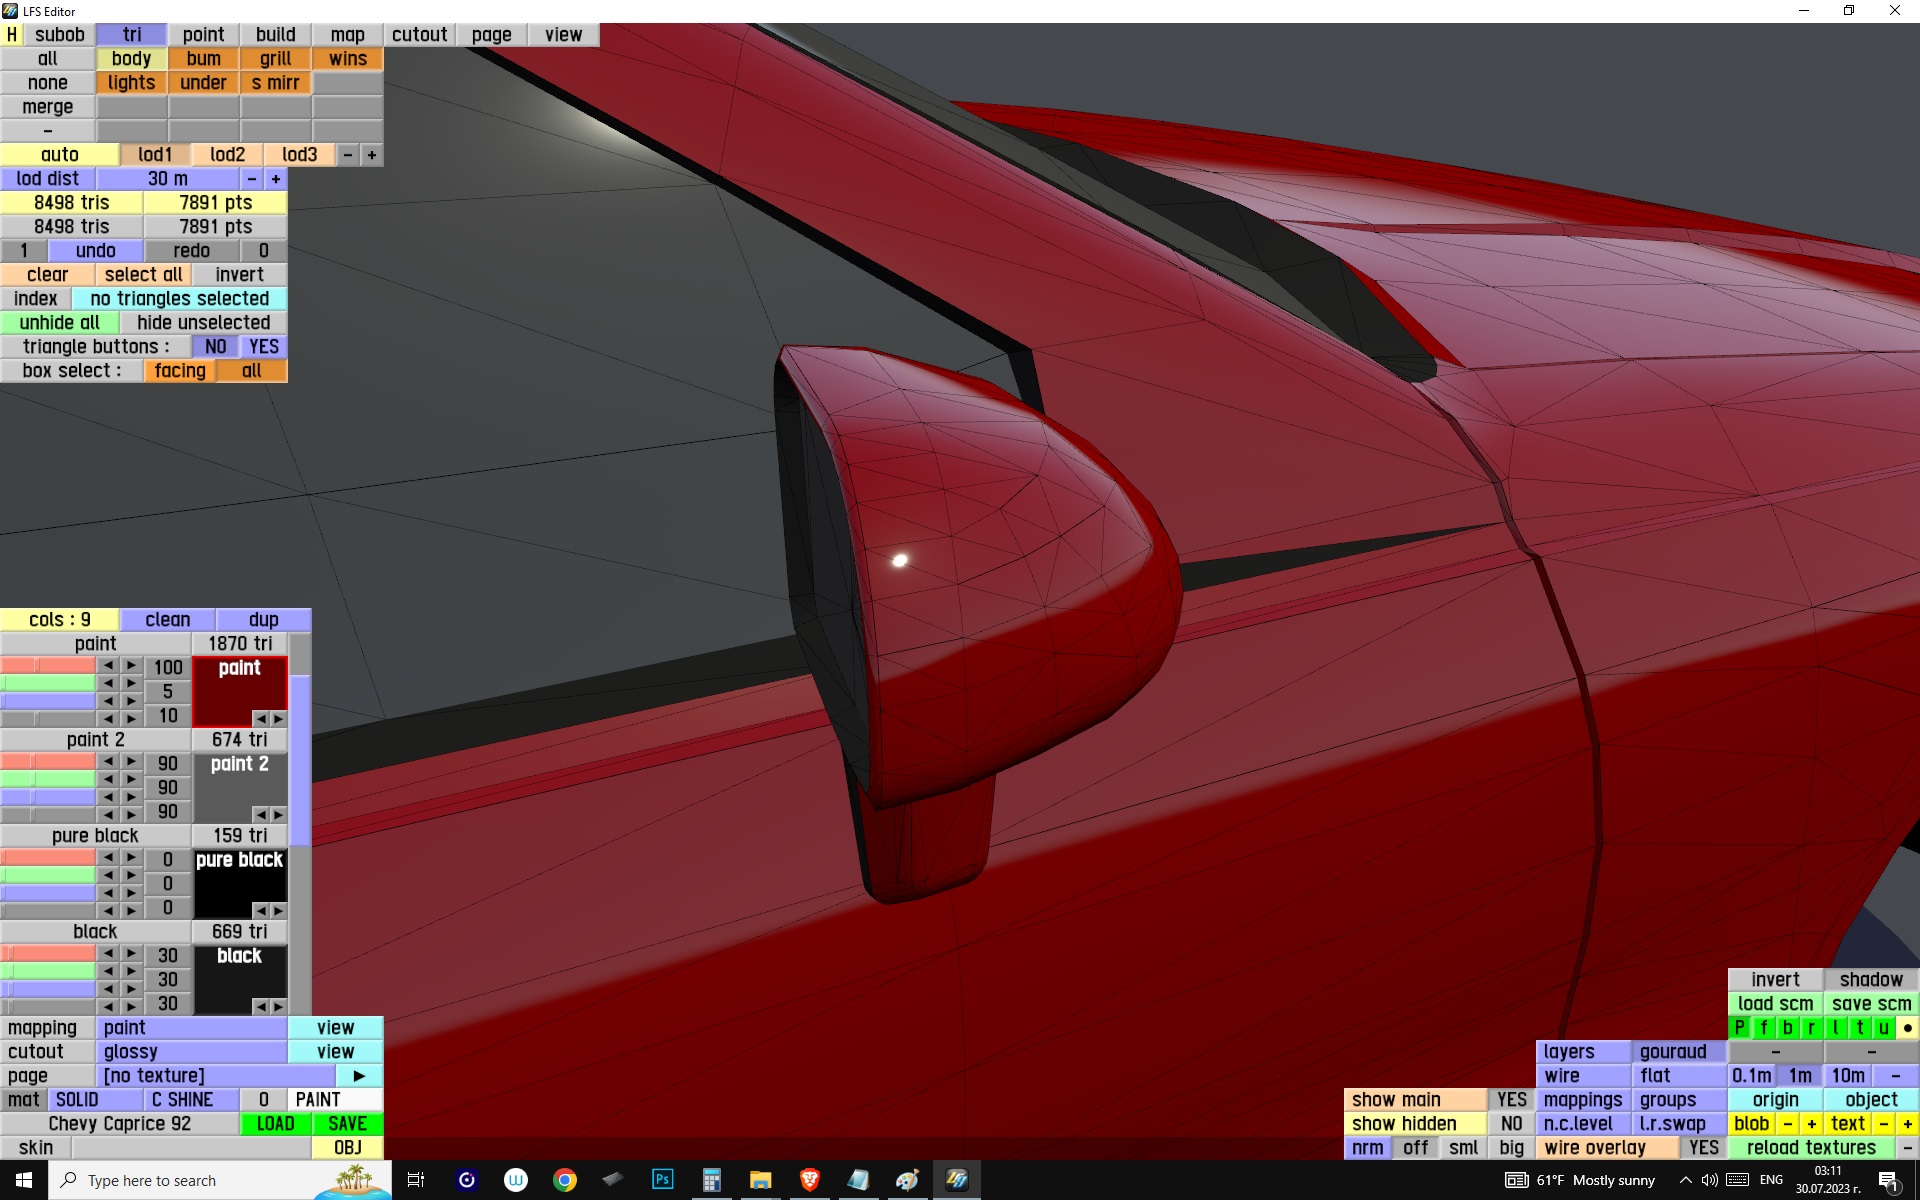Launch the Brave browser taskbar icon

click(x=809, y=1180)
